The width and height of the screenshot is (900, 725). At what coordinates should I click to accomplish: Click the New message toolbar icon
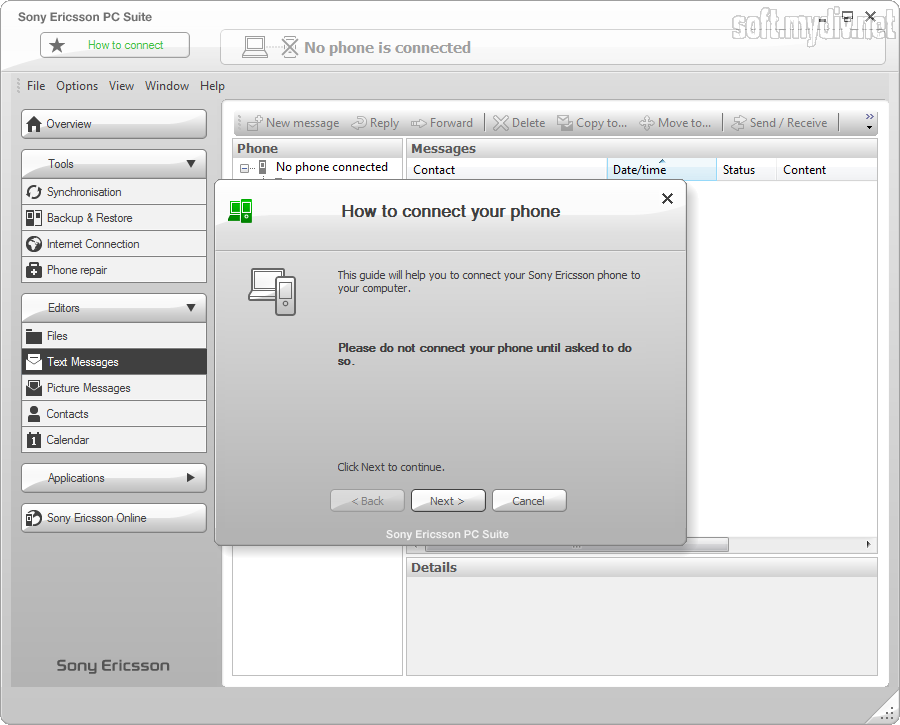click(x=254, y=122)
